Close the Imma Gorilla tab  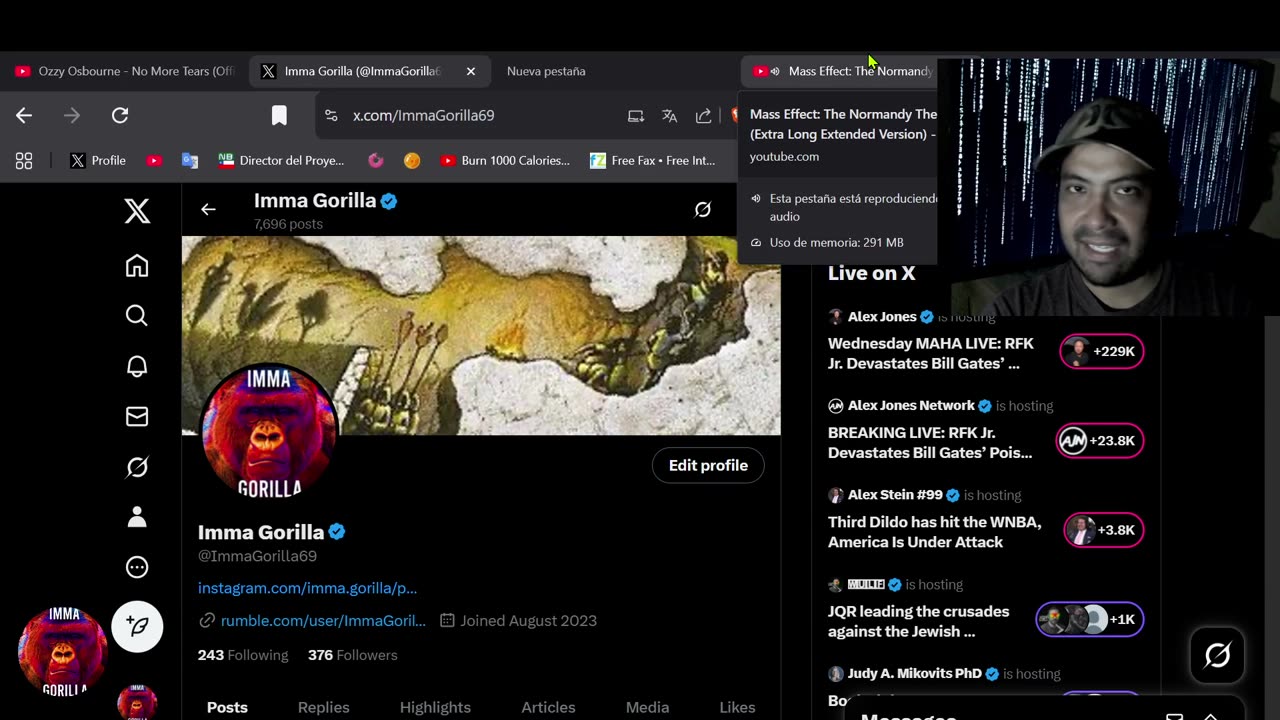point(471,71)
